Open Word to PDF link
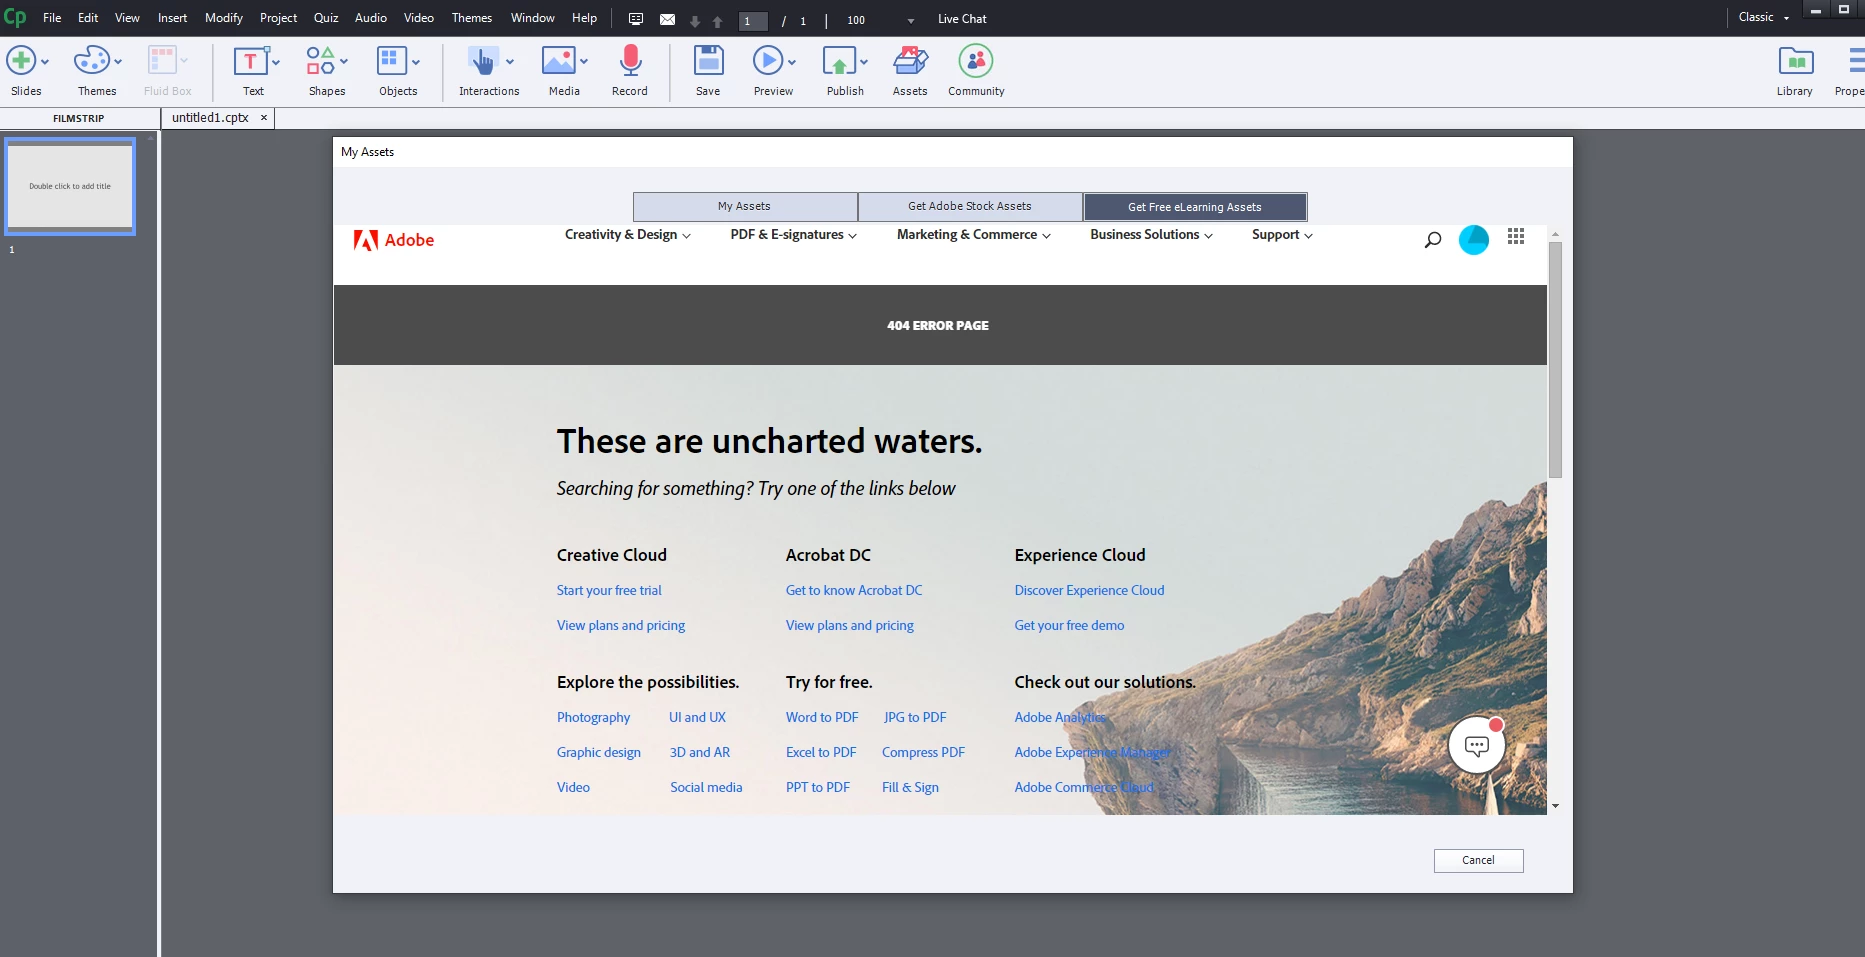Viewport: 1865px width, 957px height. pos(822,718)
